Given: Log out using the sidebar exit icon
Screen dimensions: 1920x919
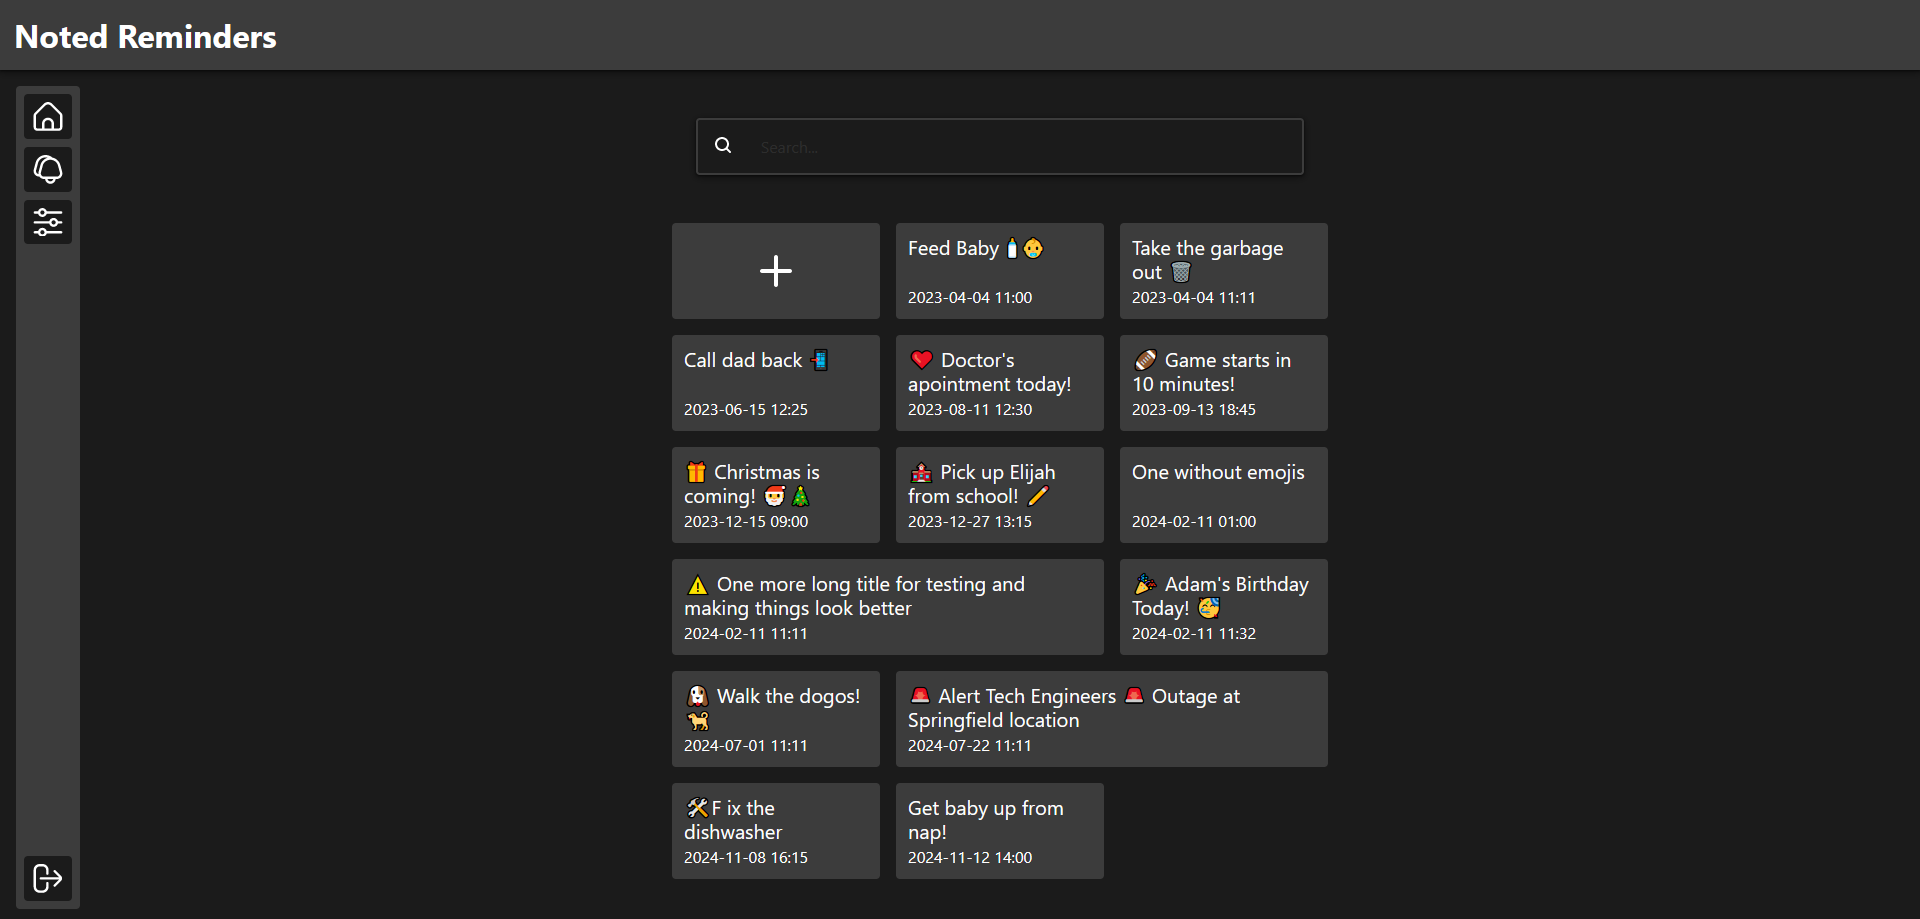Looking at the screenshot, I should coord(47,879).
